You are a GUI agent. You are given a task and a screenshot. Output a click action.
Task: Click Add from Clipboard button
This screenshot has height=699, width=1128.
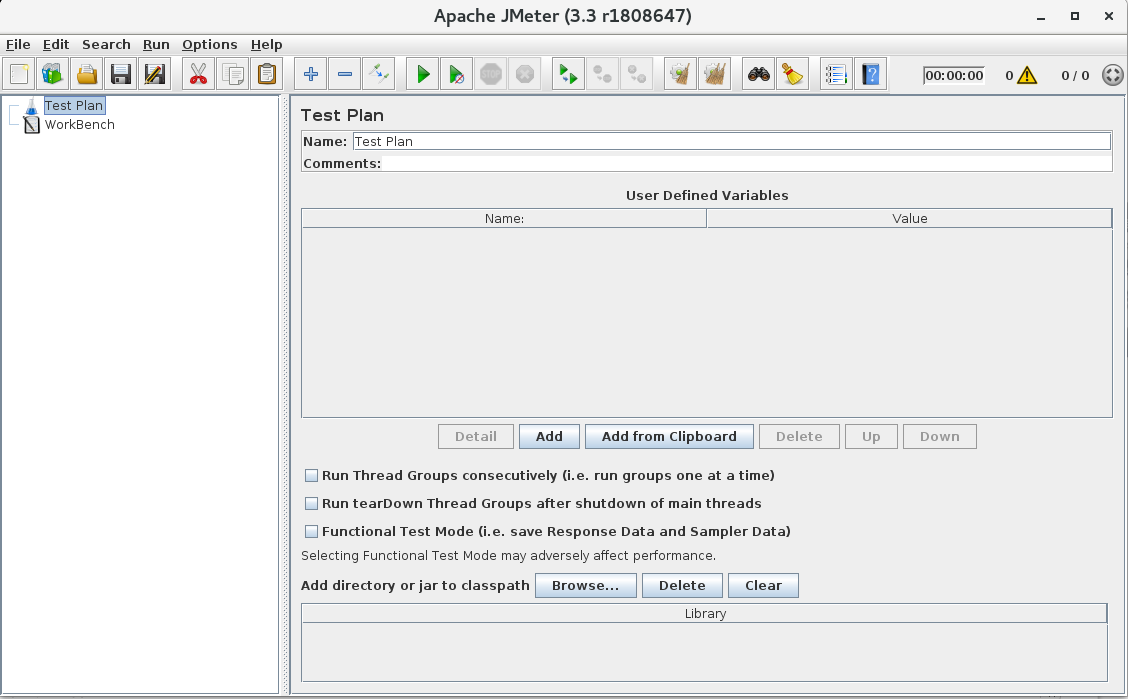click(x=669, y=437)
